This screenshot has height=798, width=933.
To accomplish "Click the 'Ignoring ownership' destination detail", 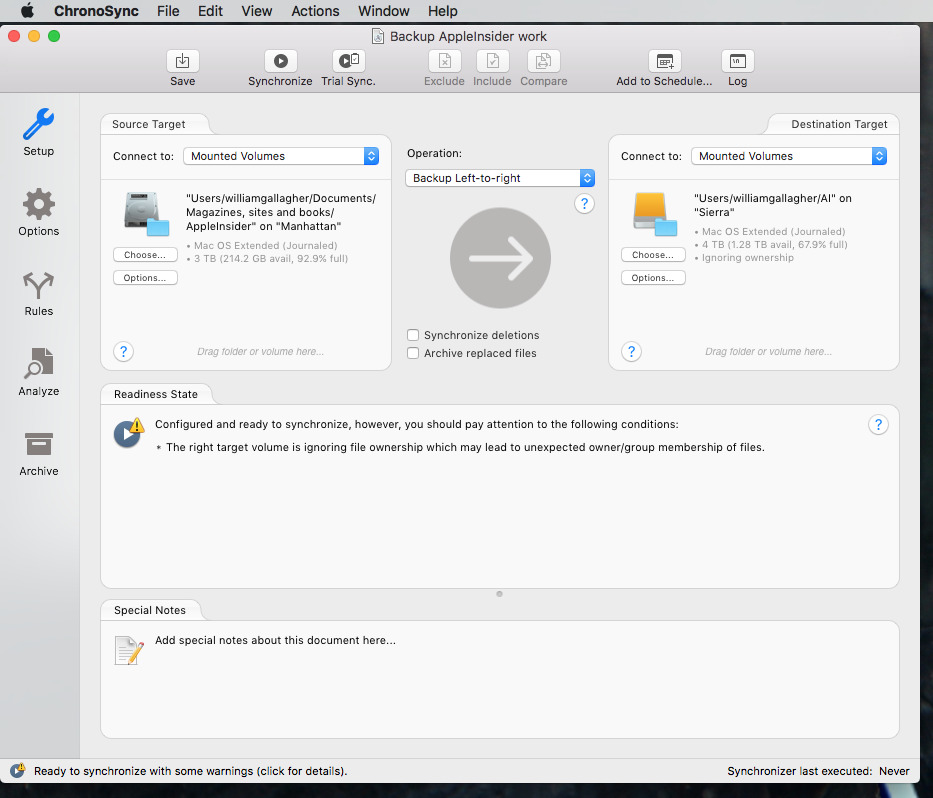I will (747, 258).
